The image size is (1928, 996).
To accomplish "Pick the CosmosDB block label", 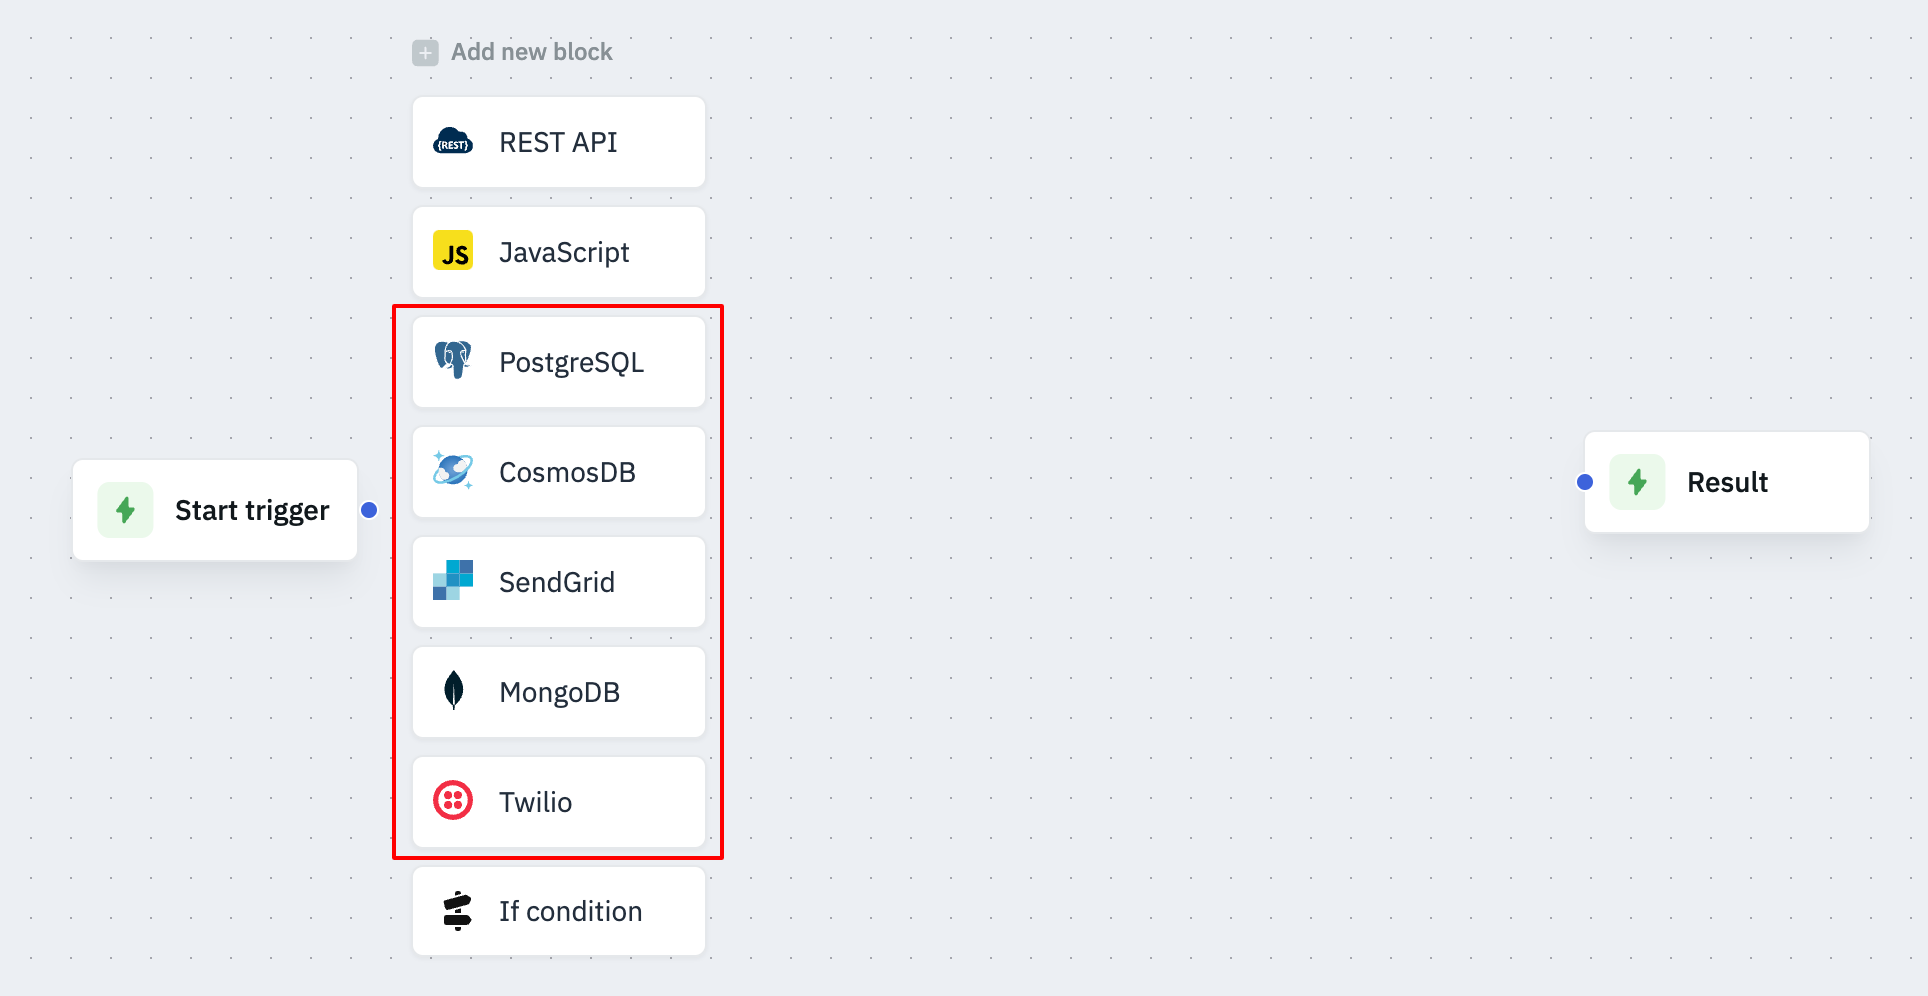I will coord(567,473).
